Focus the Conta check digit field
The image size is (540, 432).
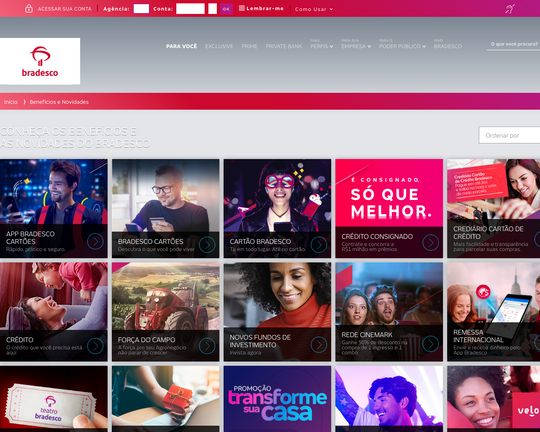click(212, 9)
